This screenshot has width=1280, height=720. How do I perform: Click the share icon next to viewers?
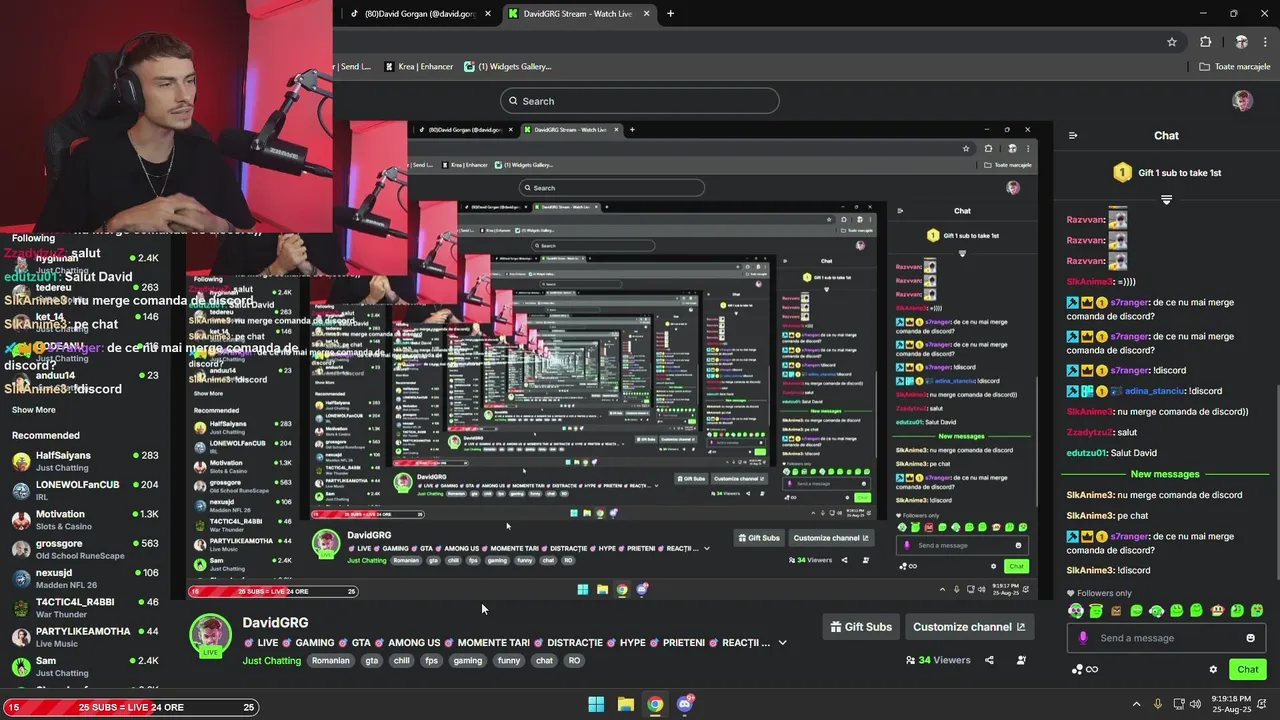pos(989,660)
